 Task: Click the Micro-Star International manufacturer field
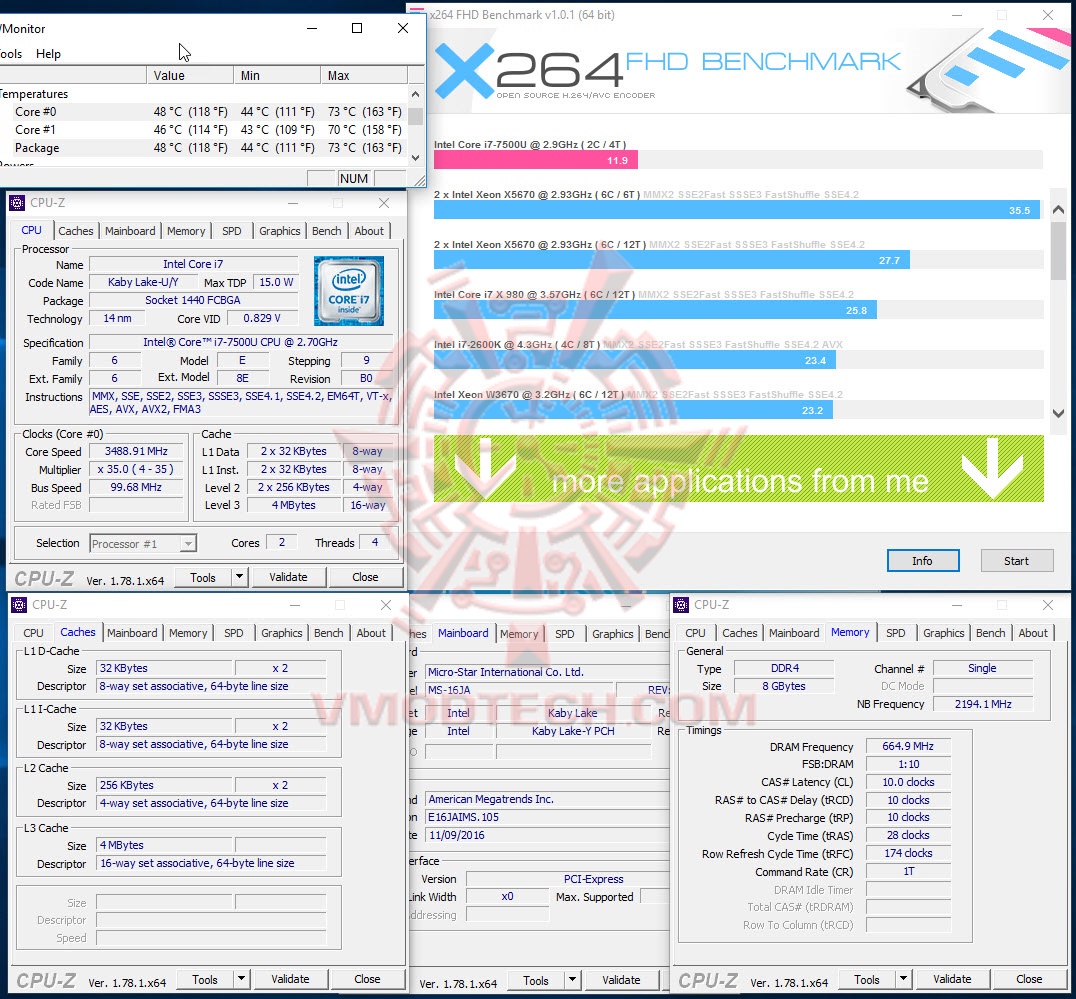tap(547, 672)
